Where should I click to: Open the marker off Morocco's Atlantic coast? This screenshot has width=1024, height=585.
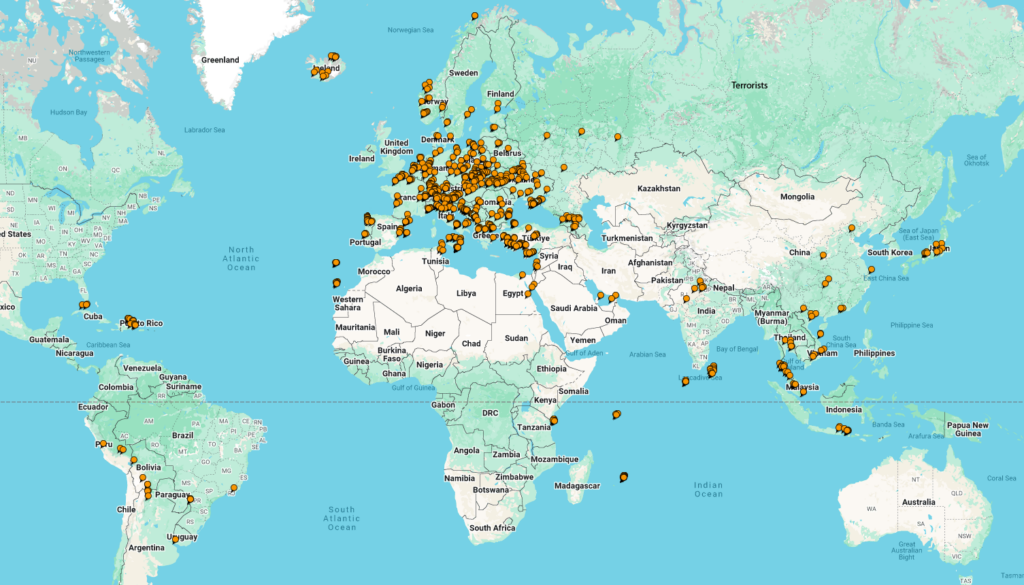335,264
